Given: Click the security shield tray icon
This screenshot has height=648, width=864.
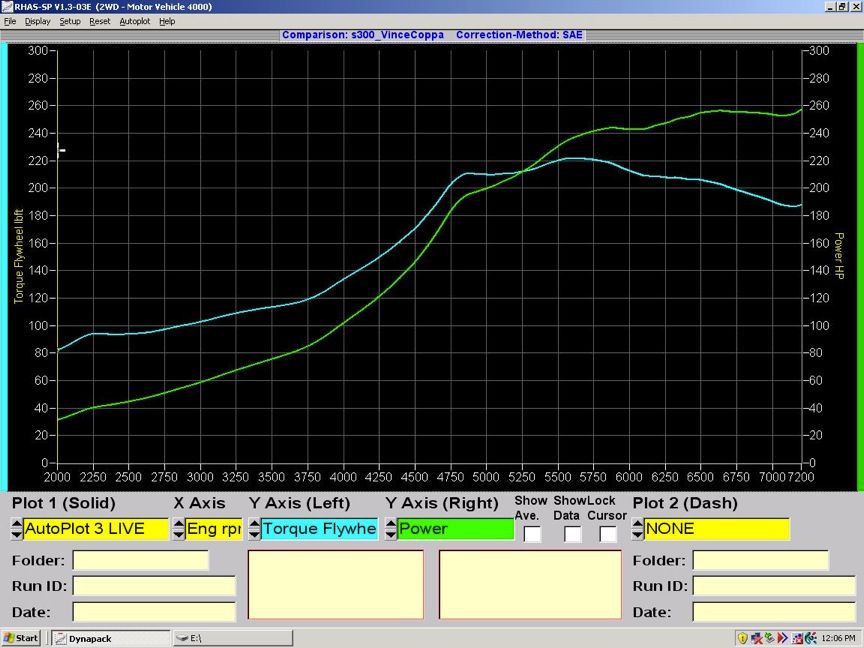Looking at the screenshot, I should point(743,638).
